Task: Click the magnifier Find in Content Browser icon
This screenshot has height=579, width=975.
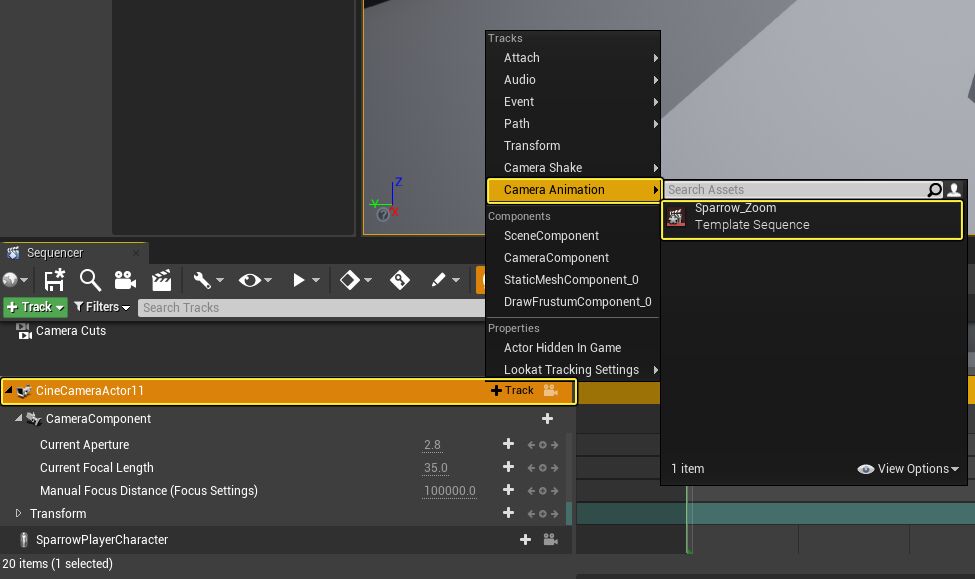Action: click(x=90, y=281)
